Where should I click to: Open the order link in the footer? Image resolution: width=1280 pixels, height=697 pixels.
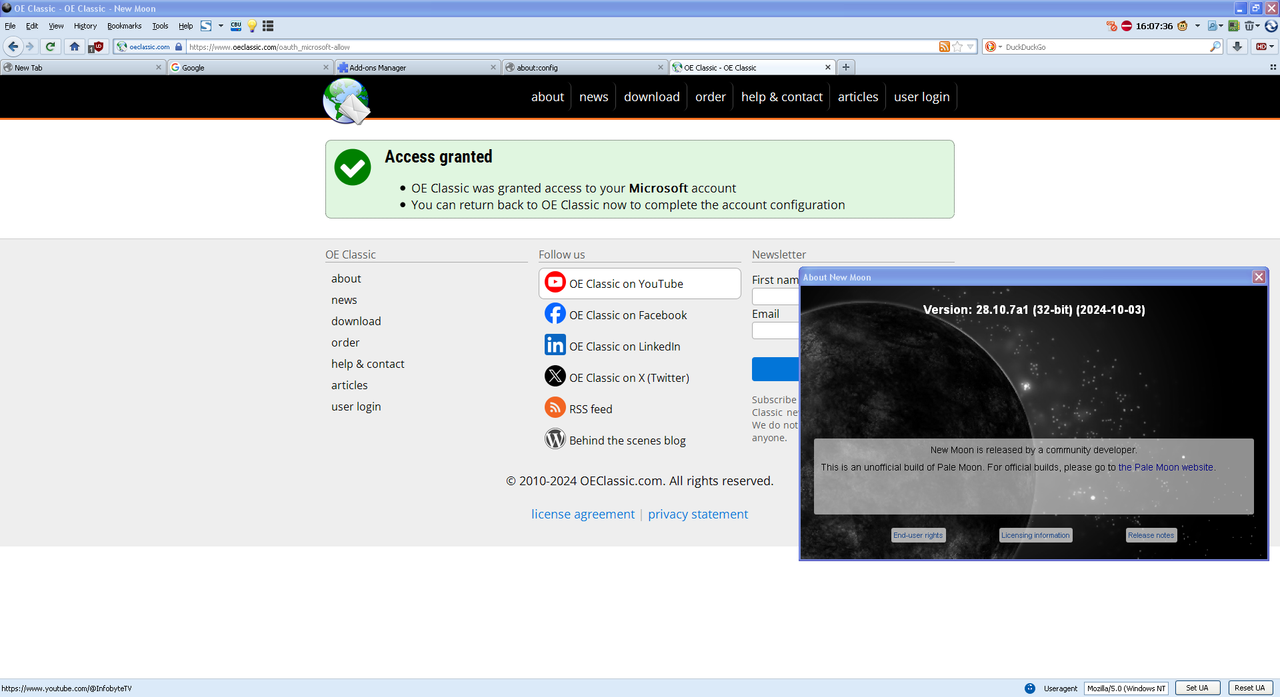346,342
